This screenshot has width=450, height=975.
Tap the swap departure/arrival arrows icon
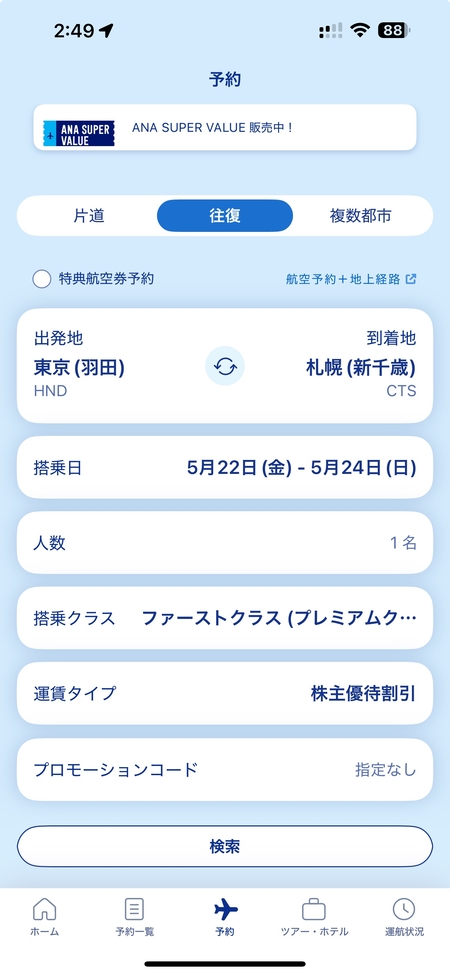pos(225,366)
